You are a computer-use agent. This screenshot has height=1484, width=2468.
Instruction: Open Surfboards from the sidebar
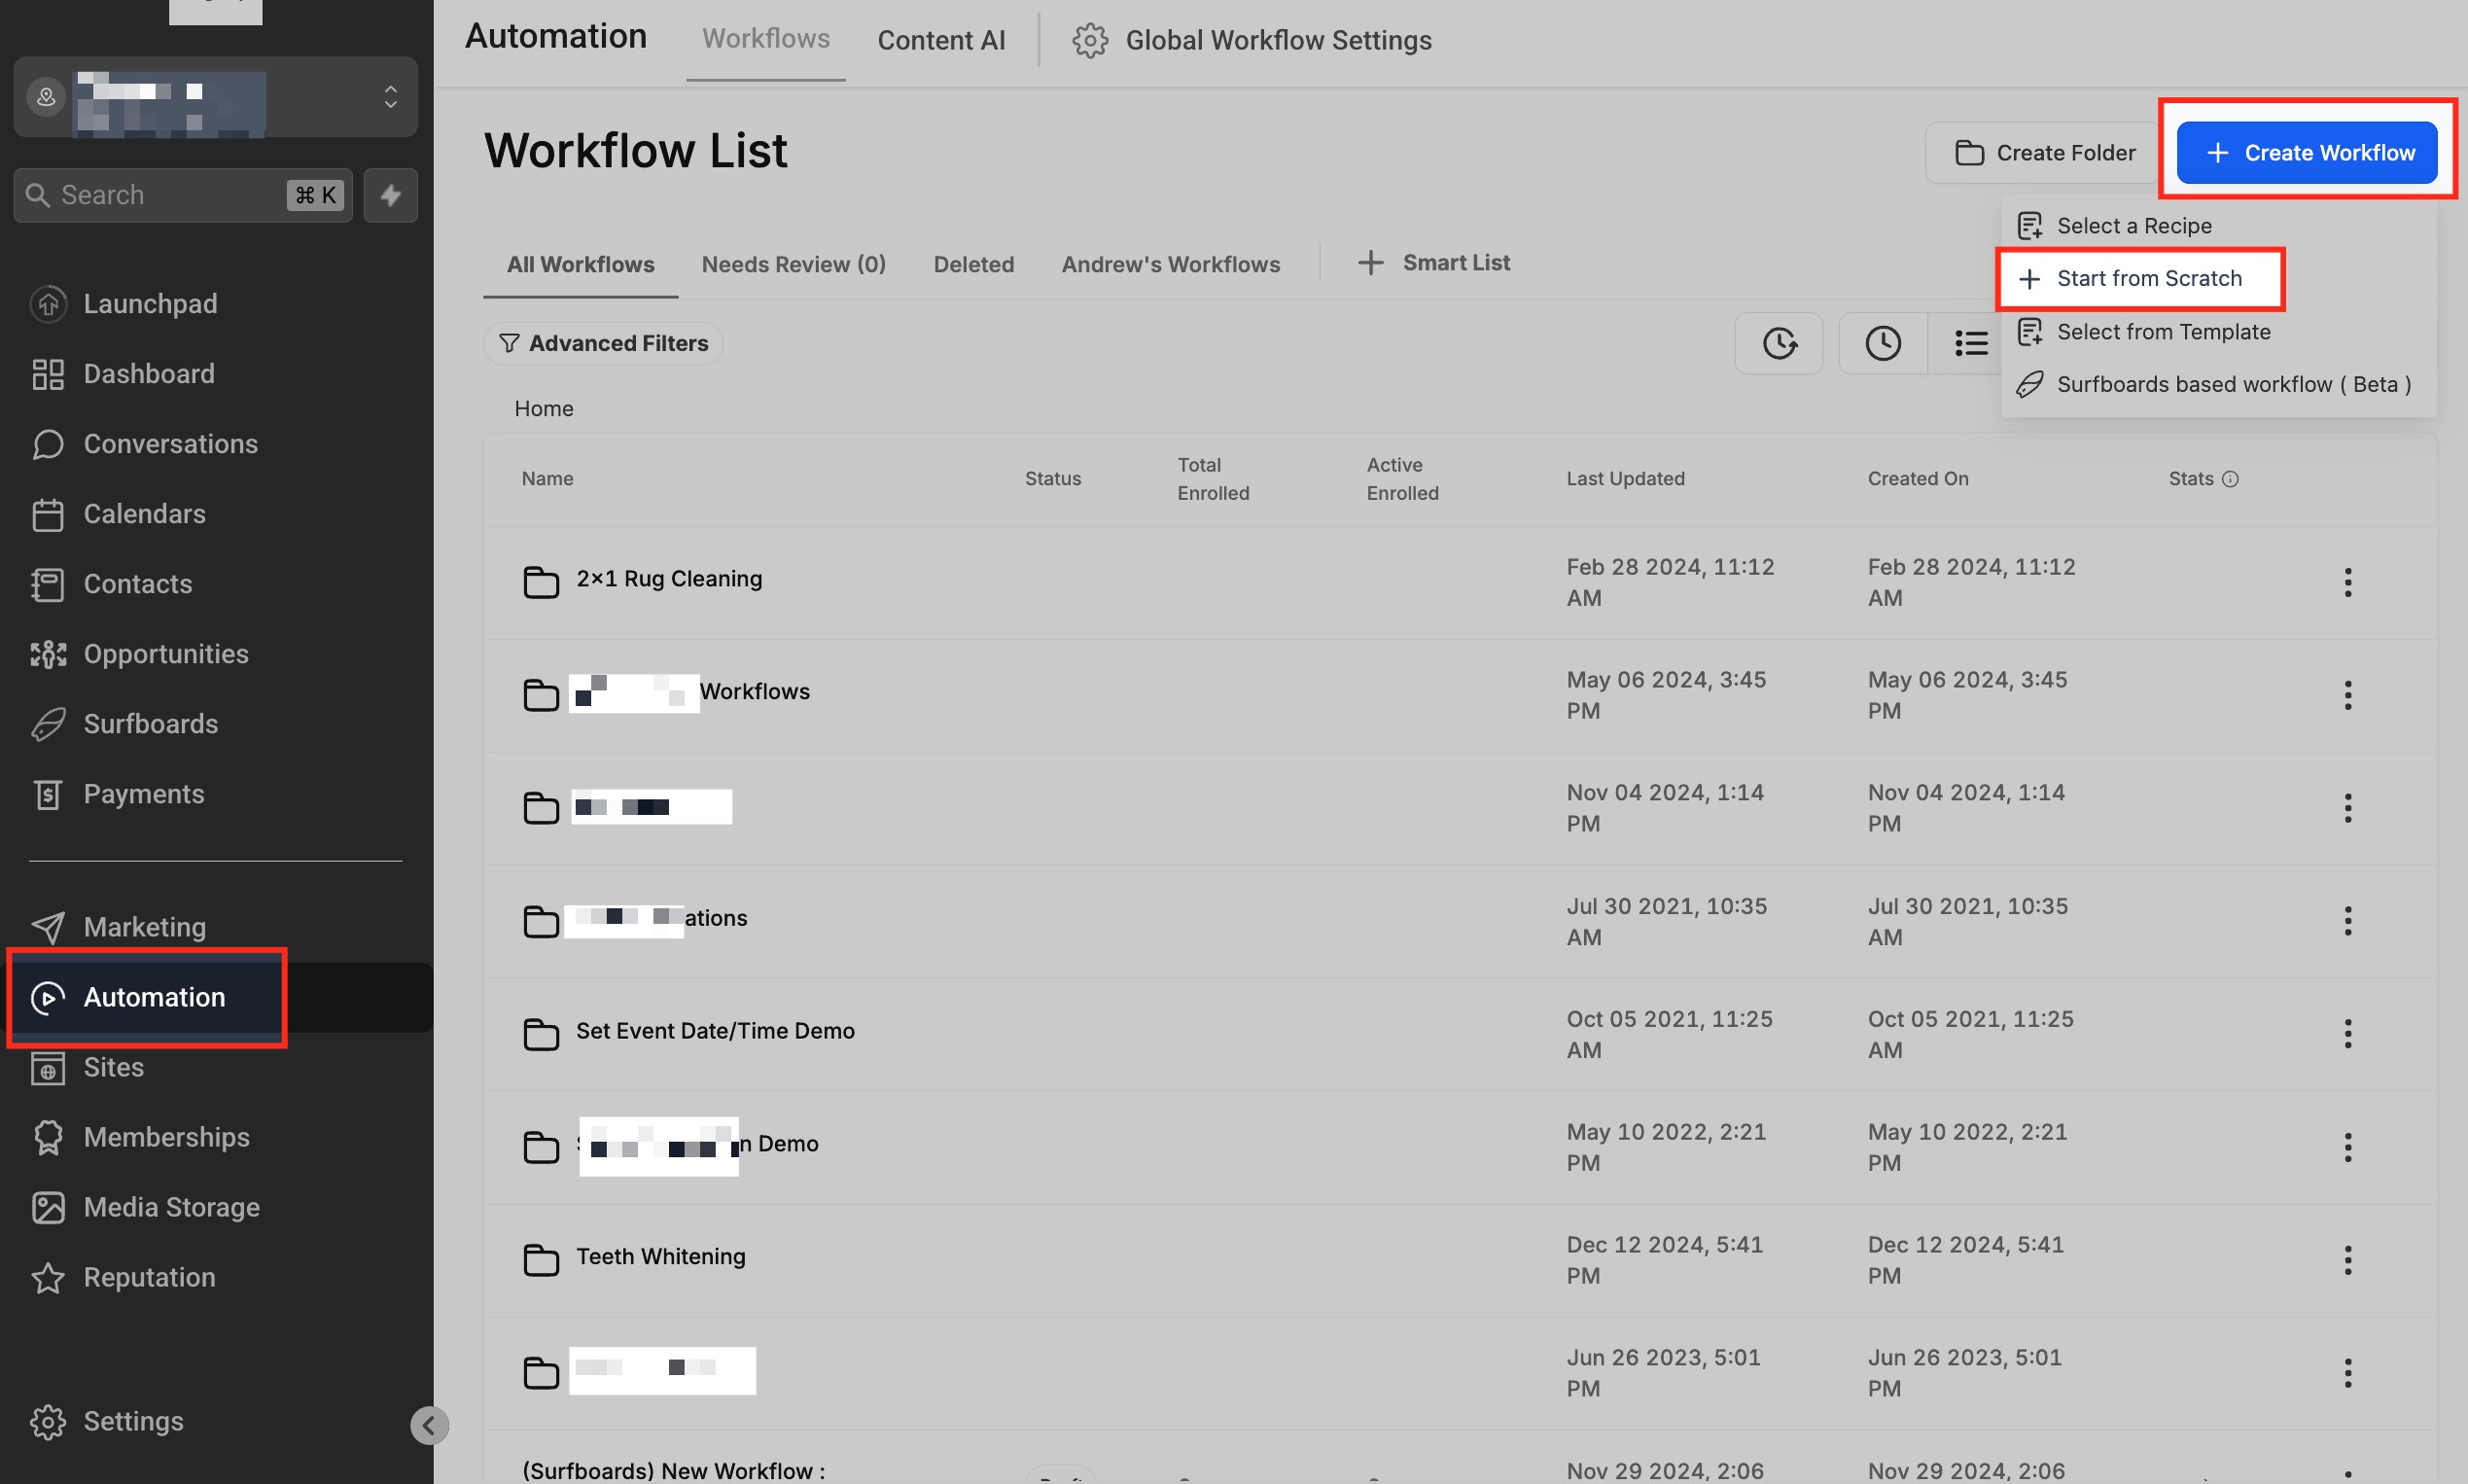point(150,723)
